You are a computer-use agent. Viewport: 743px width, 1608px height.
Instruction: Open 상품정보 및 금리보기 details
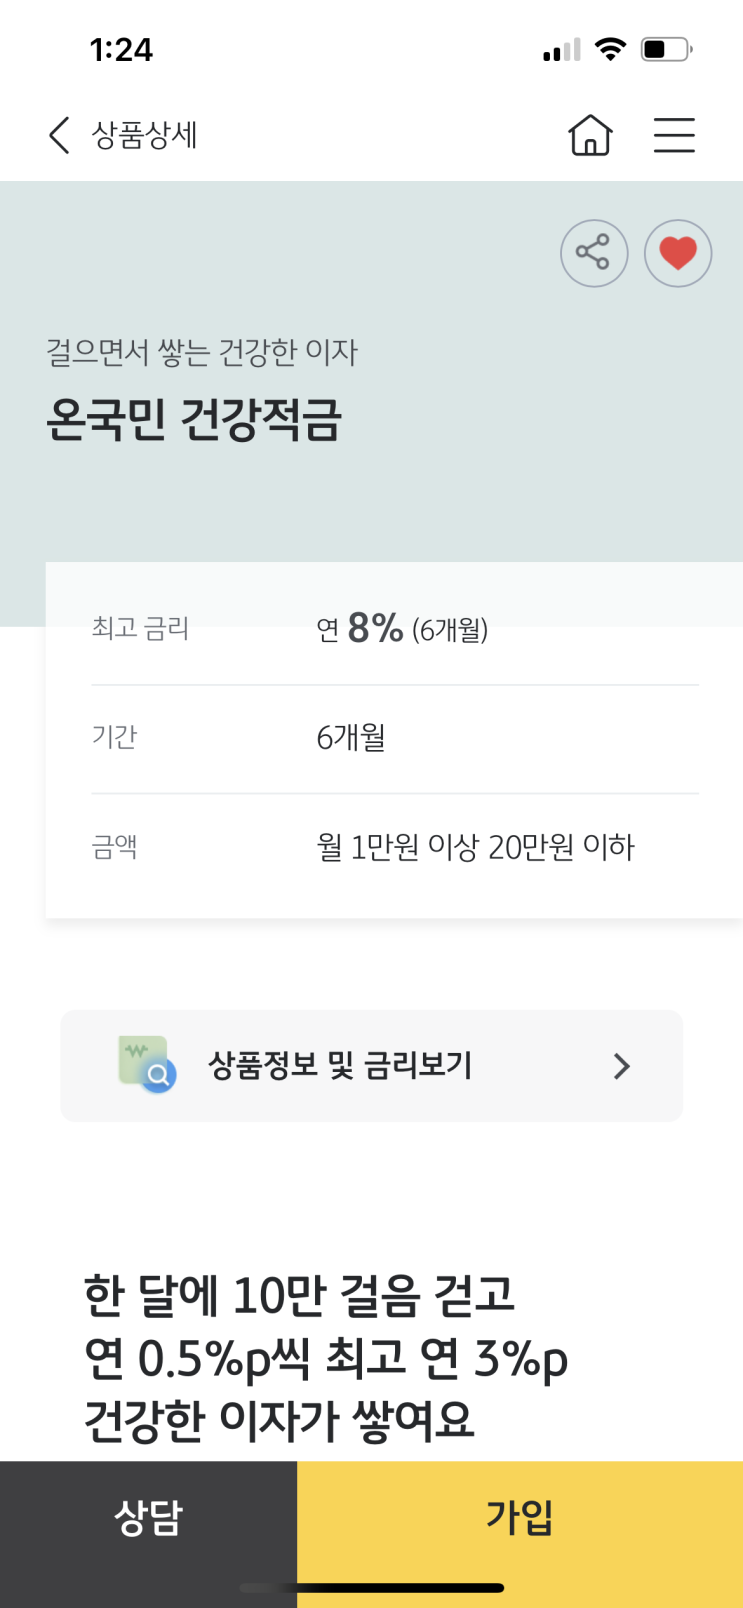coord(340,1066)
